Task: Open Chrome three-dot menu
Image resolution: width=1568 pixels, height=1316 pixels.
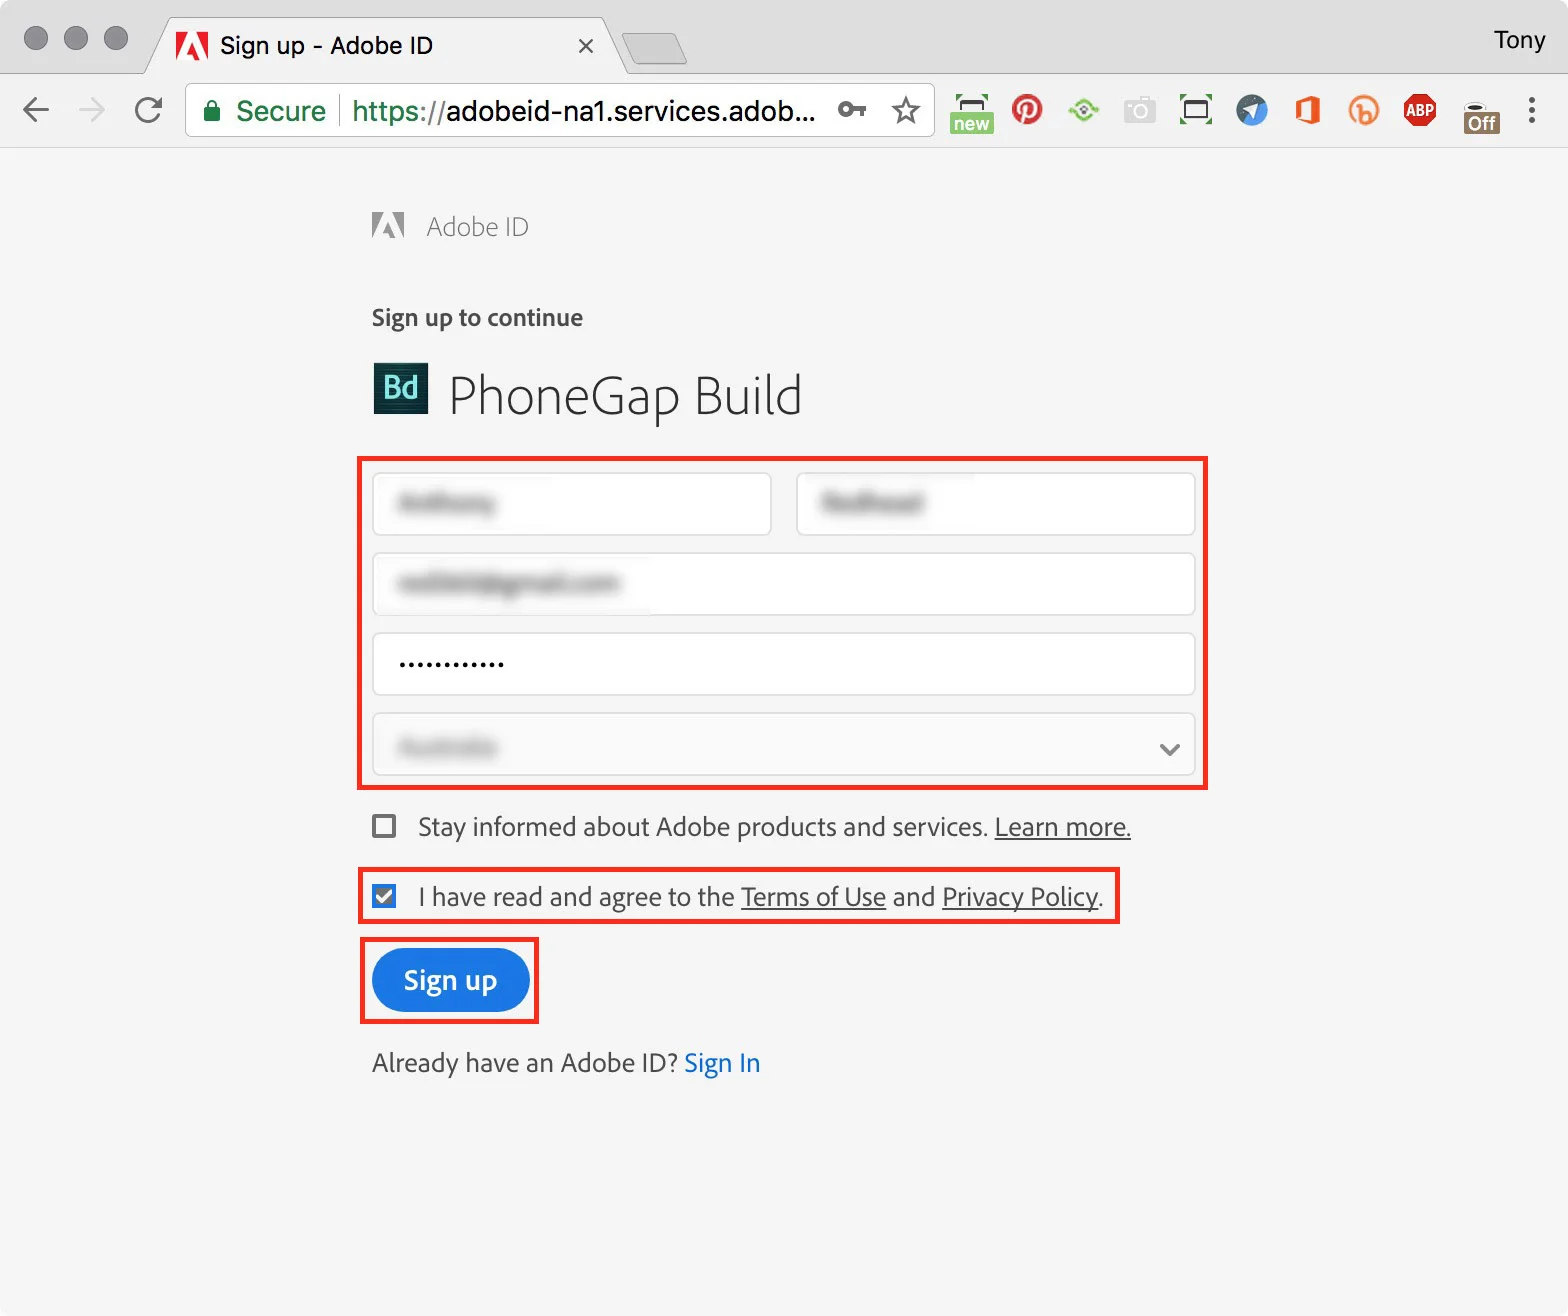Action: tap(1531, 110)
